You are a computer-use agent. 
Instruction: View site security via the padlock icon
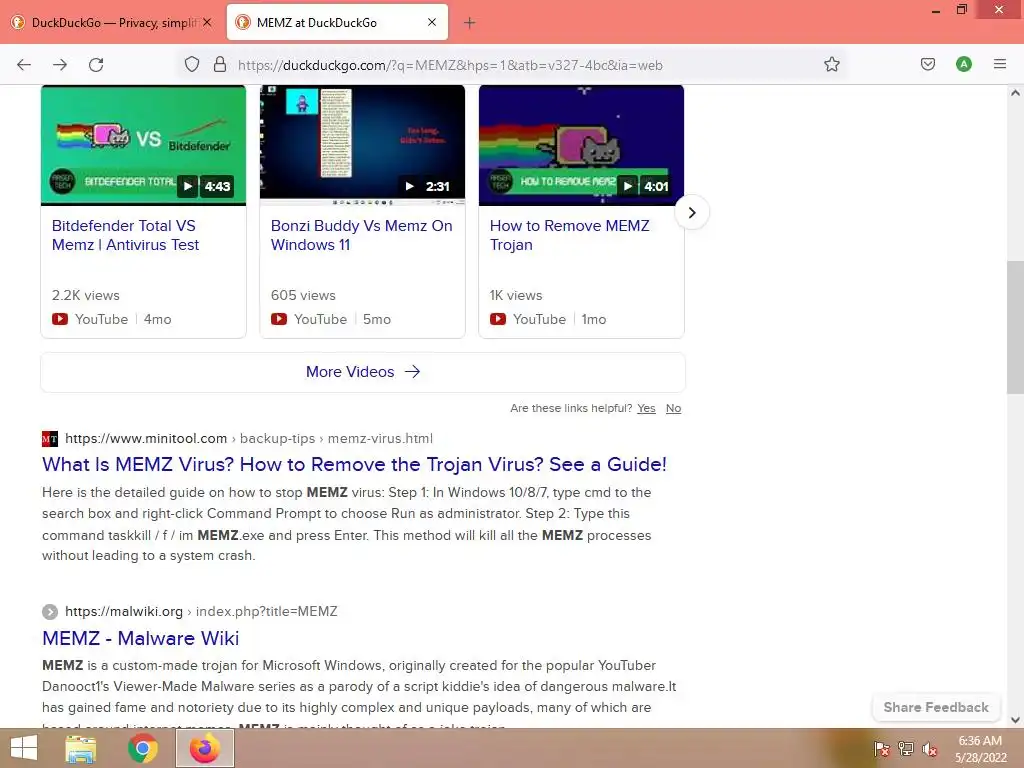pos(220,64)
